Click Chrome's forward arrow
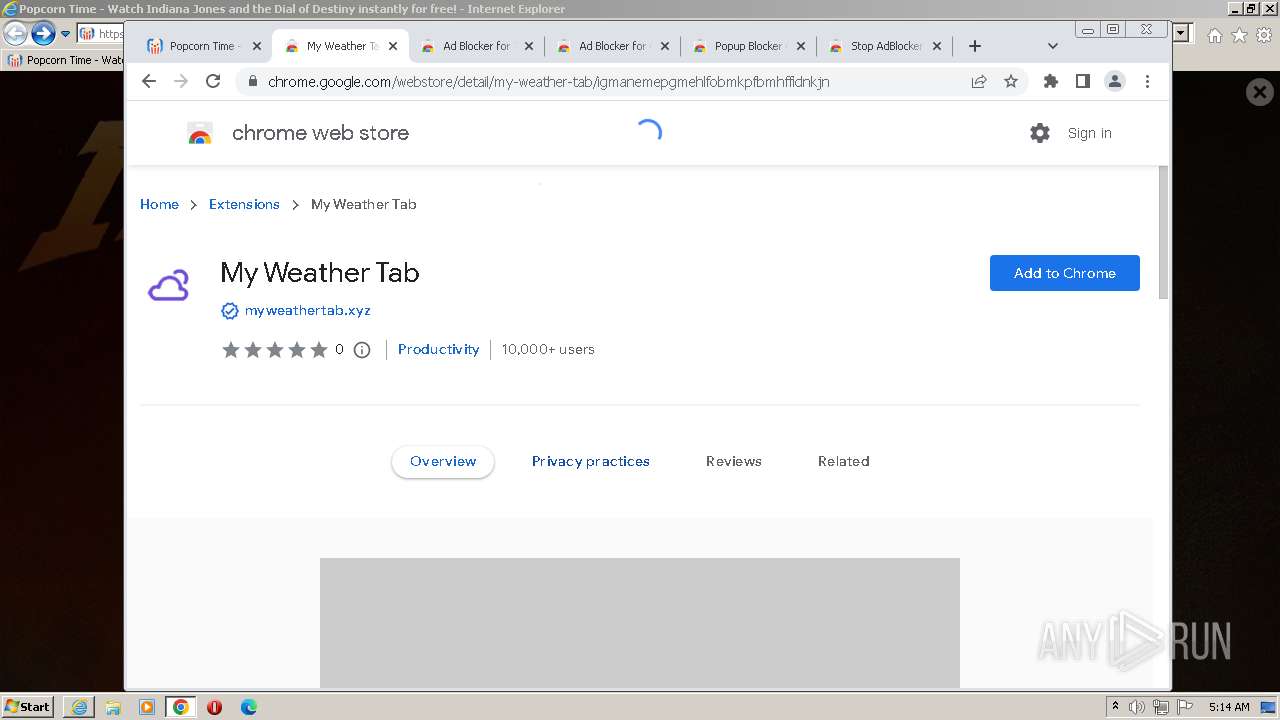This screenshot has height=720, width=1280. pyautogui.click(x=181, y=81)
